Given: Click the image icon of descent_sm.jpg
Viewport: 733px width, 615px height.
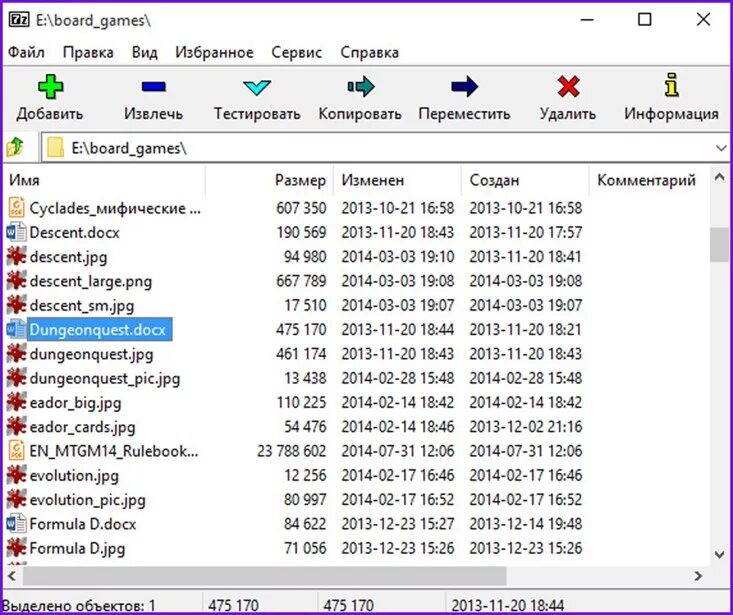Looking at the screenshot, I should 16,305.
